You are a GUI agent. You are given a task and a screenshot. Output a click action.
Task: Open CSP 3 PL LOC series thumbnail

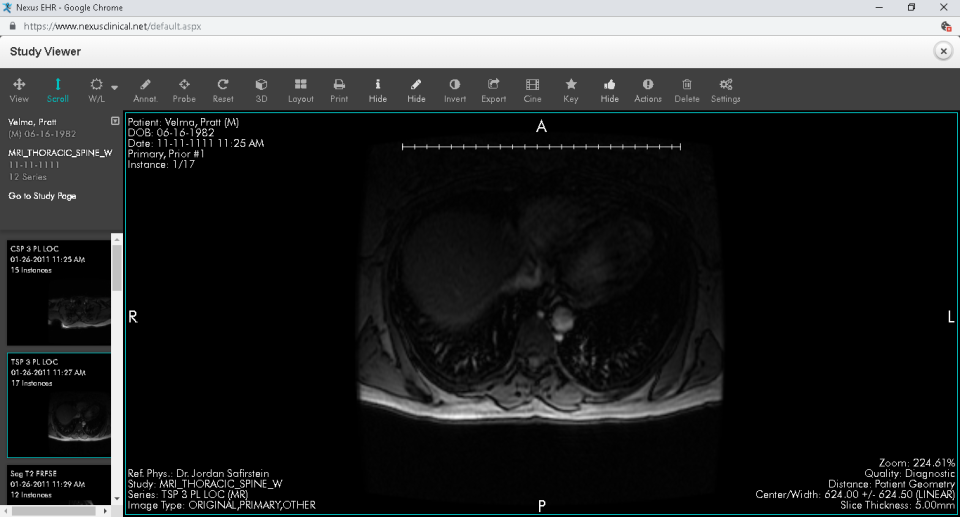[x=59, y=293]
